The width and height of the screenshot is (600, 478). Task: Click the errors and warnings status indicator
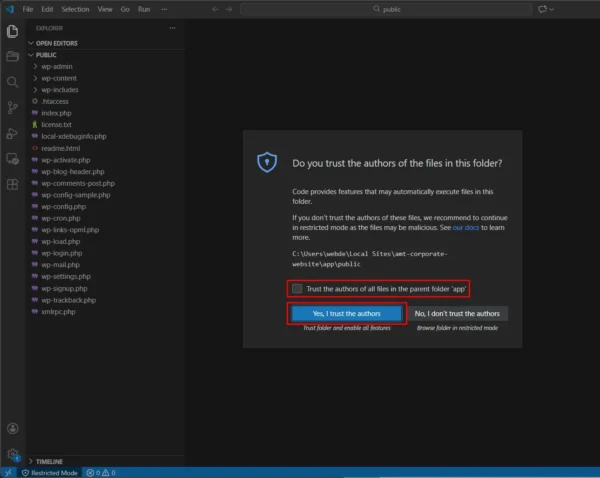click(100, 472)
